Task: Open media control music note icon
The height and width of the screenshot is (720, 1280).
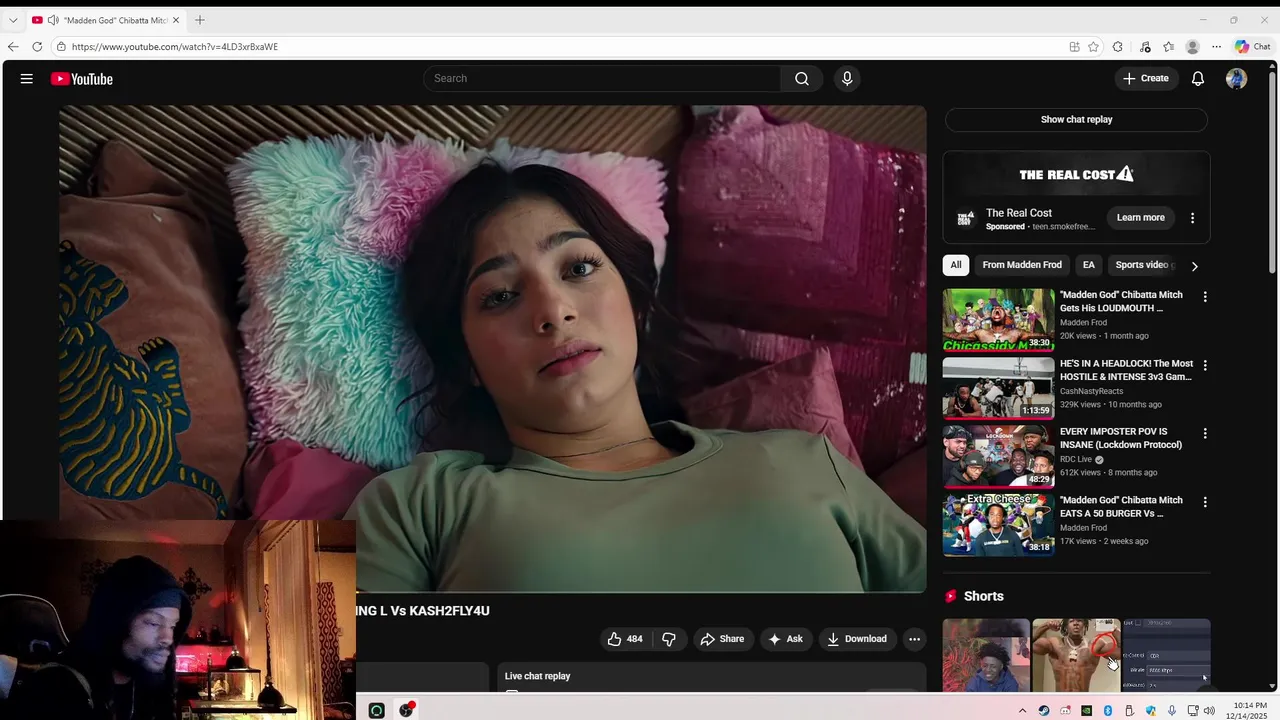Action: click(1145, 47)
